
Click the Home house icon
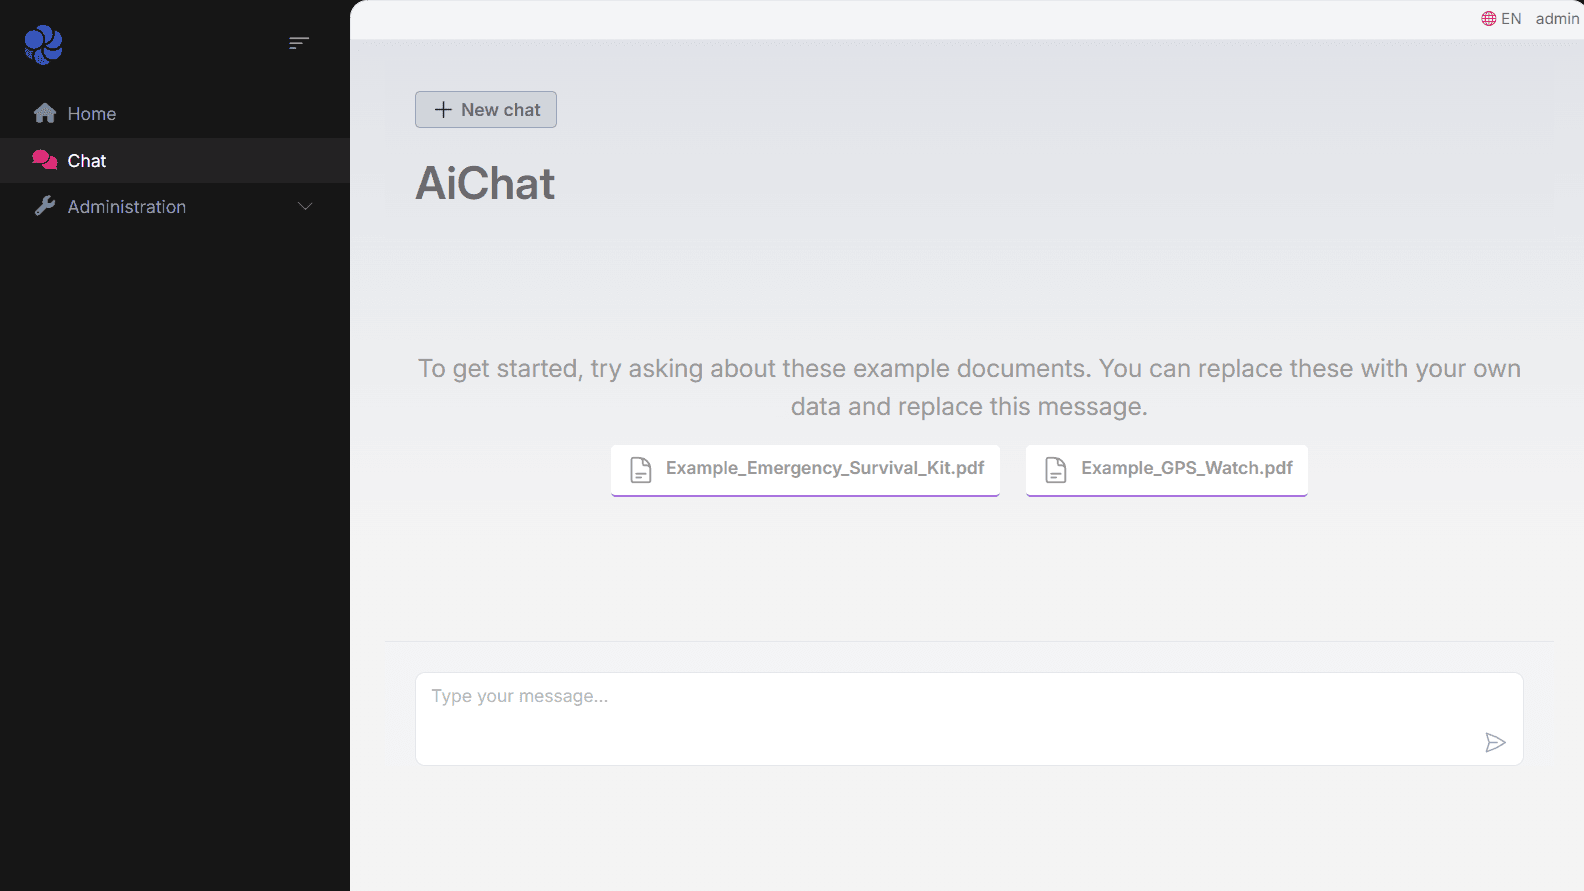coord(45,113)
